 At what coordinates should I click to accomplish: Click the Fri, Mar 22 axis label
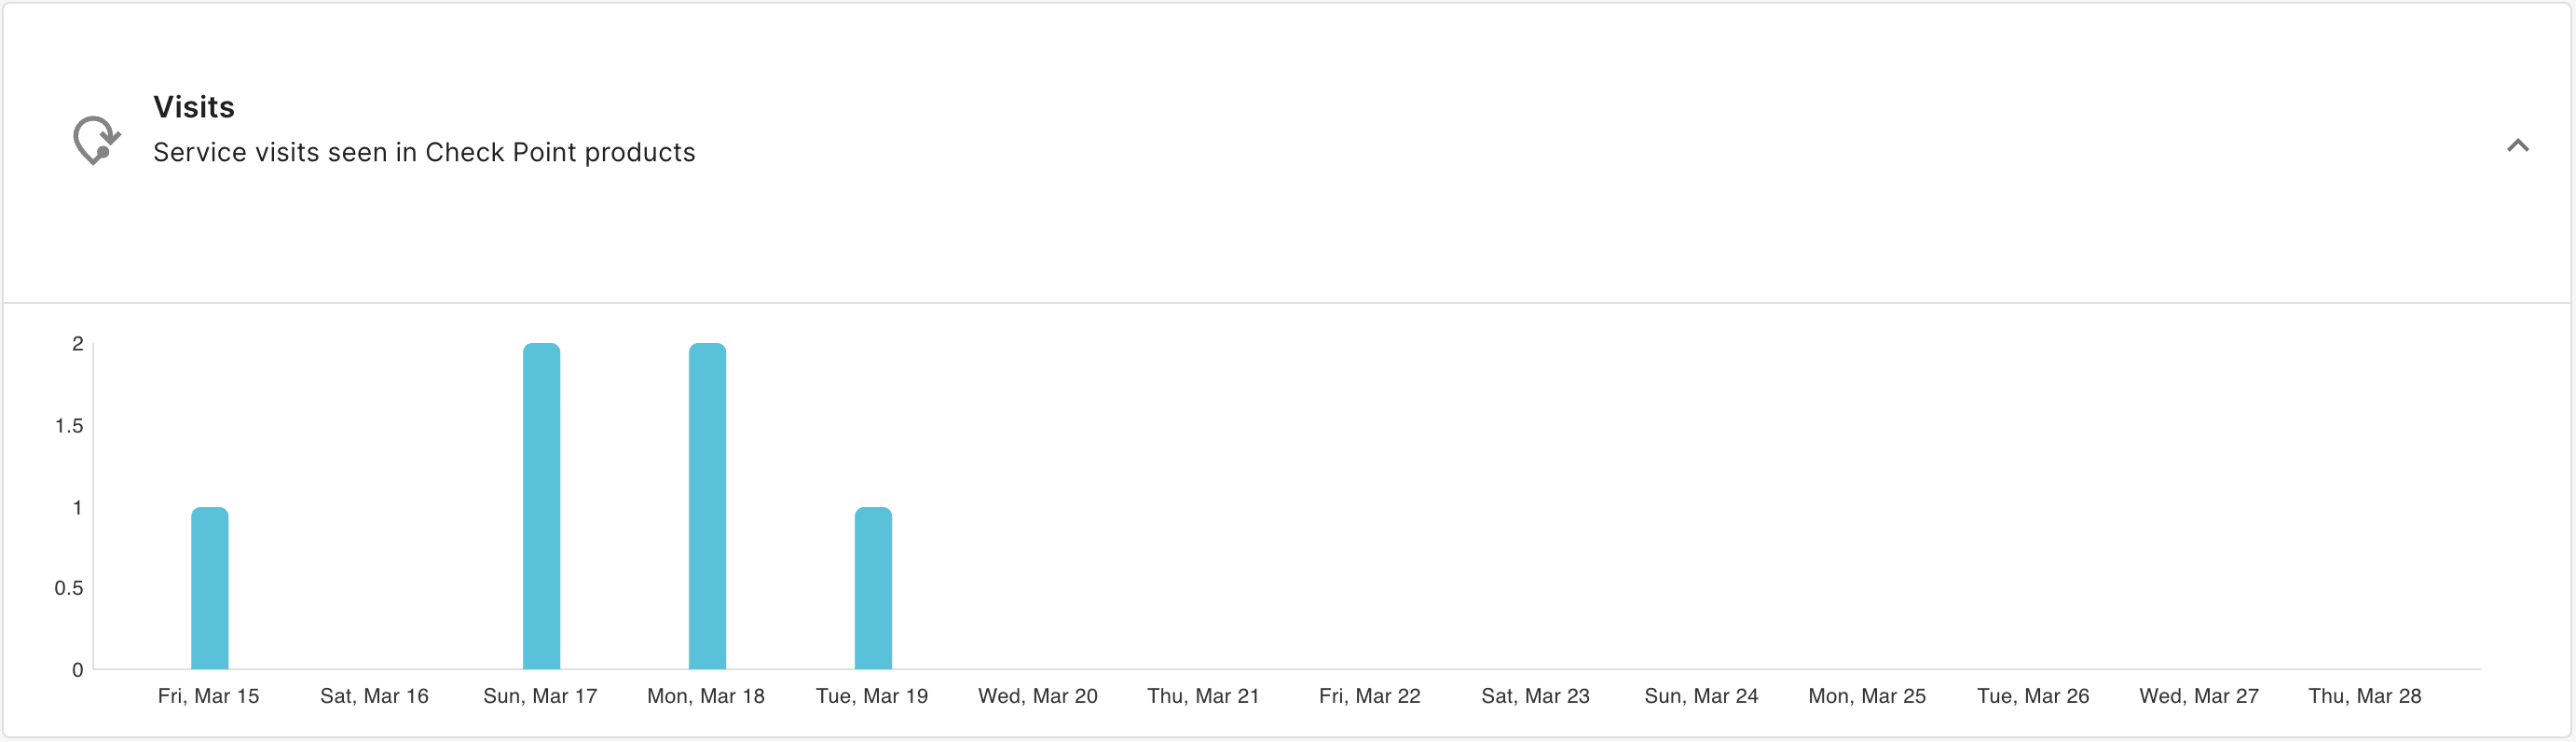pos(1369,696)
